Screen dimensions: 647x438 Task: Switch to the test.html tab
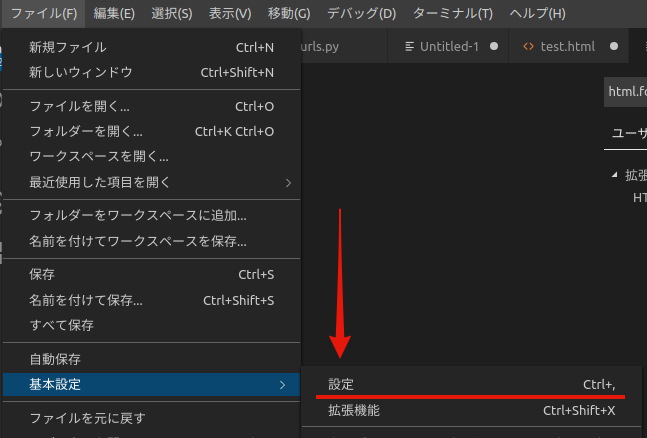[x=569, y=47]
